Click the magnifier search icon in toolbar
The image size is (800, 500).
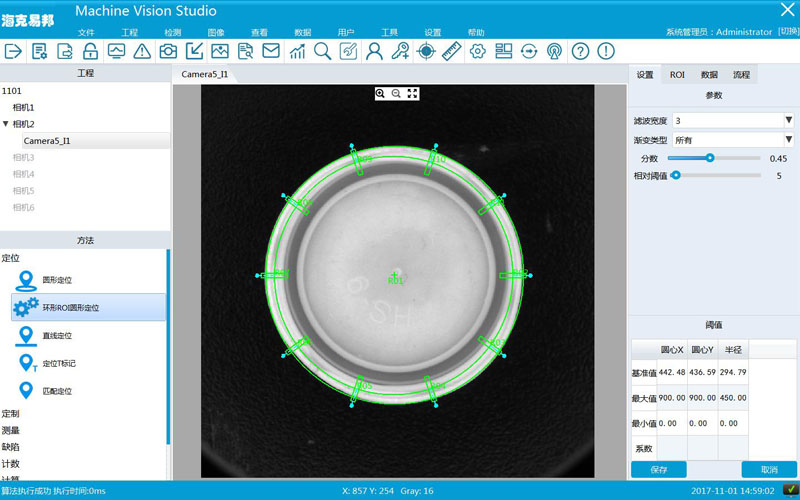click(322, 51)
